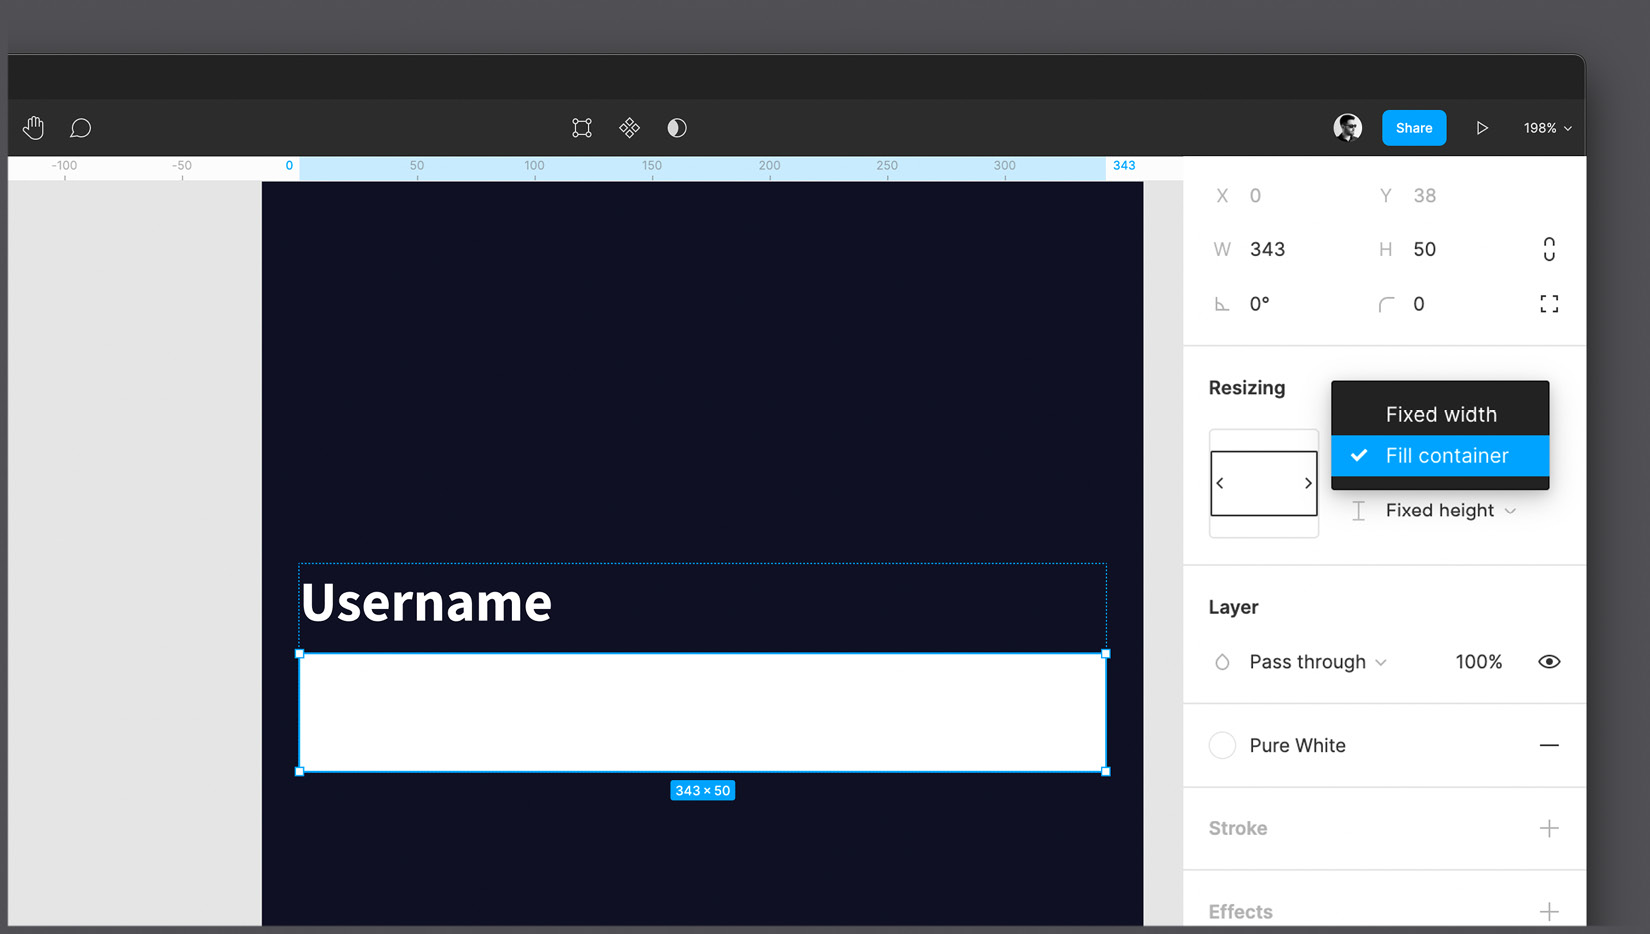This screenshot has width=1650, height=934.
Task: Click the Mask half-circle icon
Action: point(677,128)
